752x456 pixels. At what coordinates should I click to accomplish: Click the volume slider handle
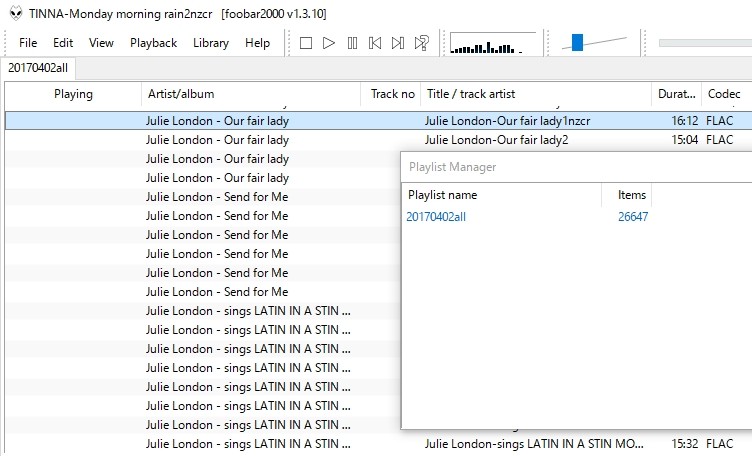click(577, 42)
